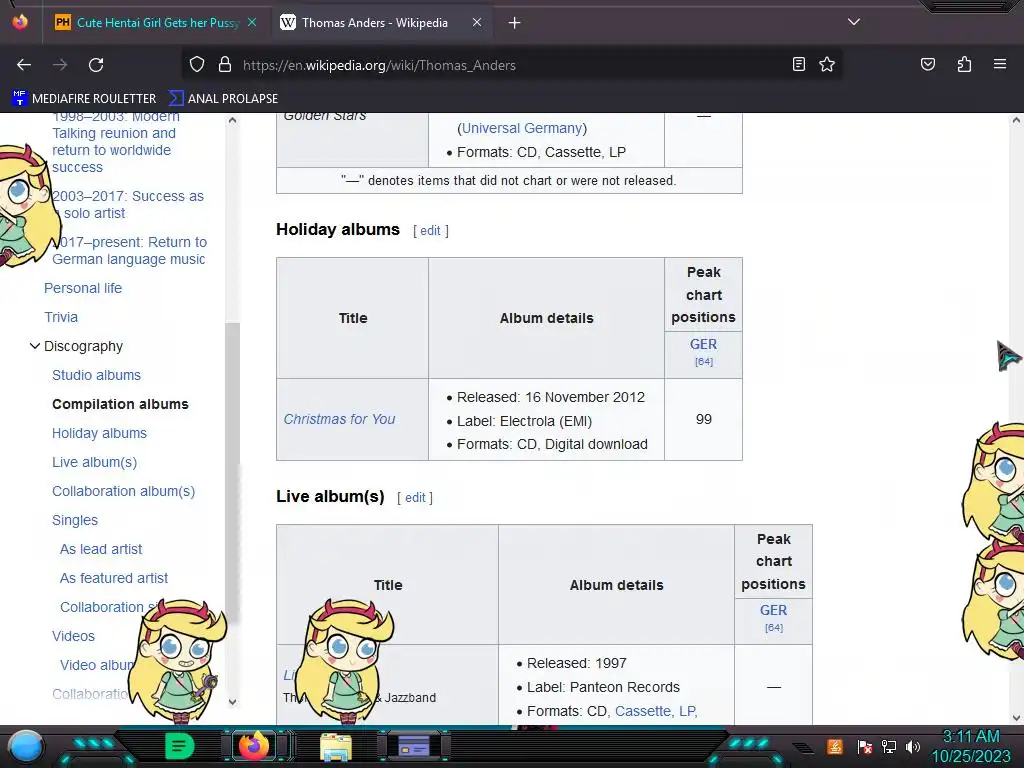Edit the Holiday albums section
The image size is (1024, 768).
click(430, 231)
